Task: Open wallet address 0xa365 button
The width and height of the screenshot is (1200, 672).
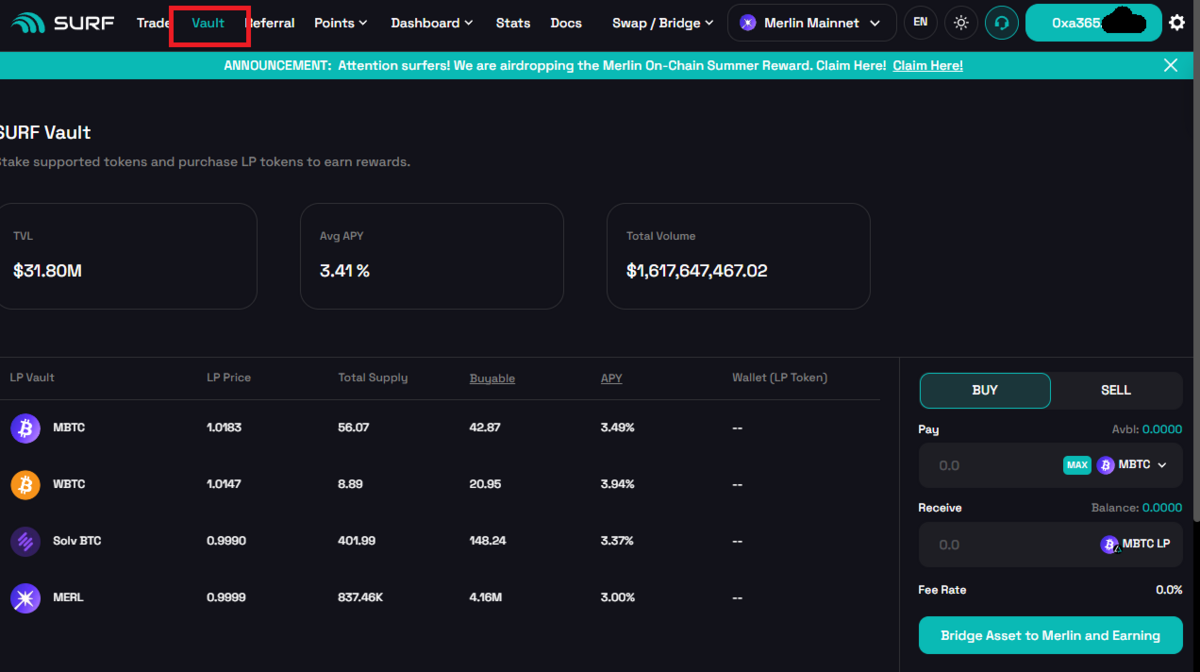Action: click(1092, 23)
